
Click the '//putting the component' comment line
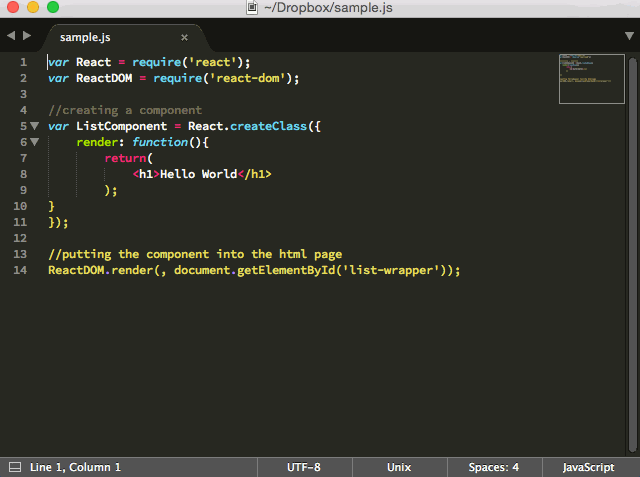pyautogui.click(x=195, y=254)
